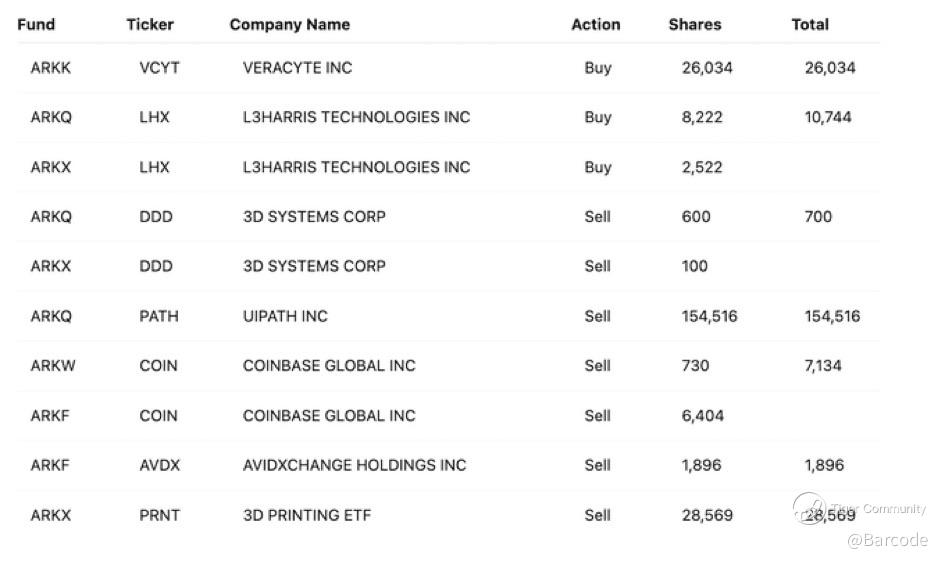This screenshot has height=561, width=945.
Task: Sort by the Ticker column header
Action: 150,24
